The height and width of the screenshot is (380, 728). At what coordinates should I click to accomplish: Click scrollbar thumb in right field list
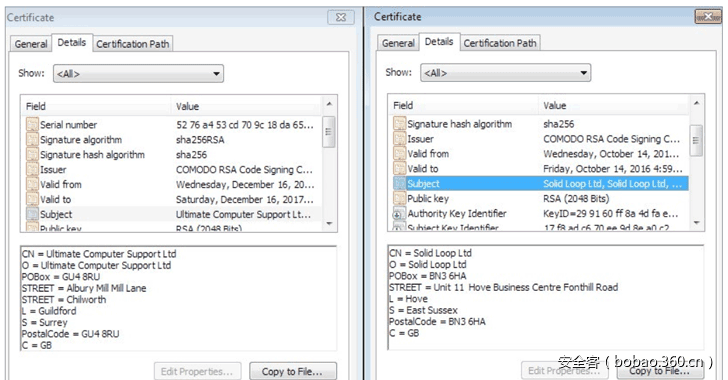pyautogui.click(x=696, y=140)
